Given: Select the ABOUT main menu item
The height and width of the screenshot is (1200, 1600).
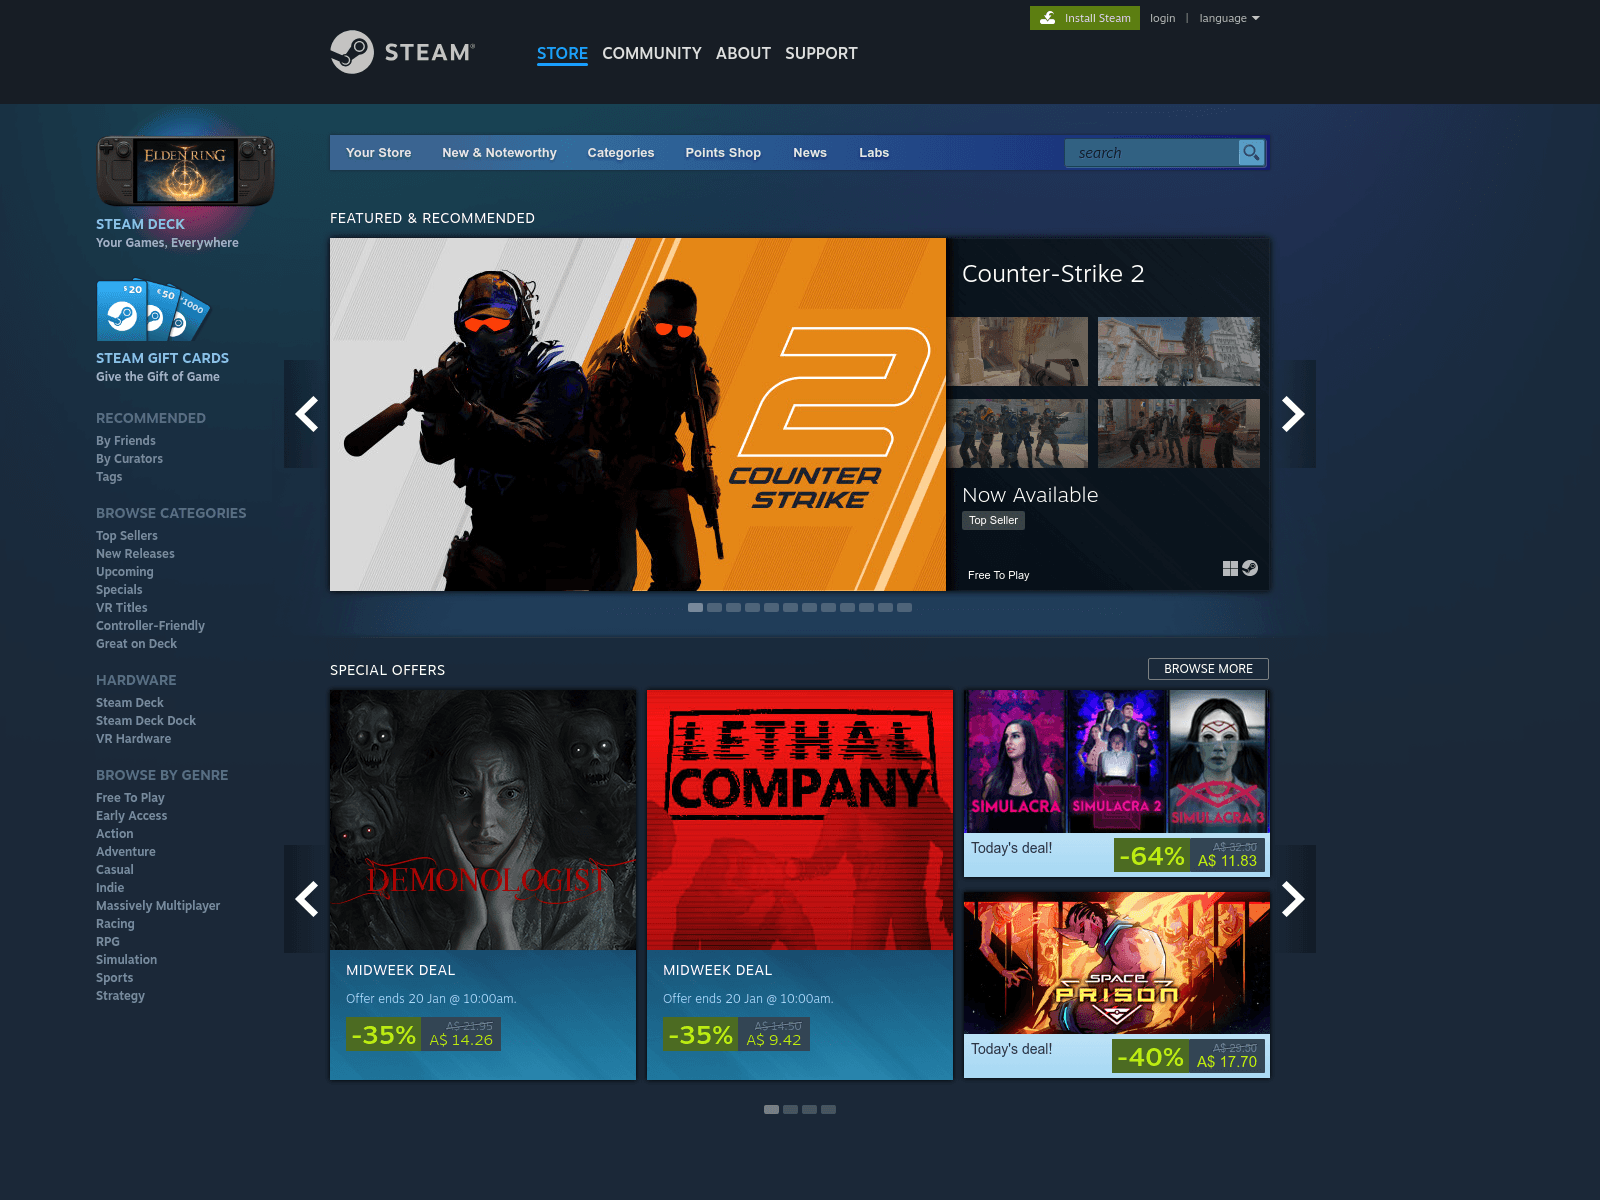Looking at the screenshot, I should click(743, 53).
